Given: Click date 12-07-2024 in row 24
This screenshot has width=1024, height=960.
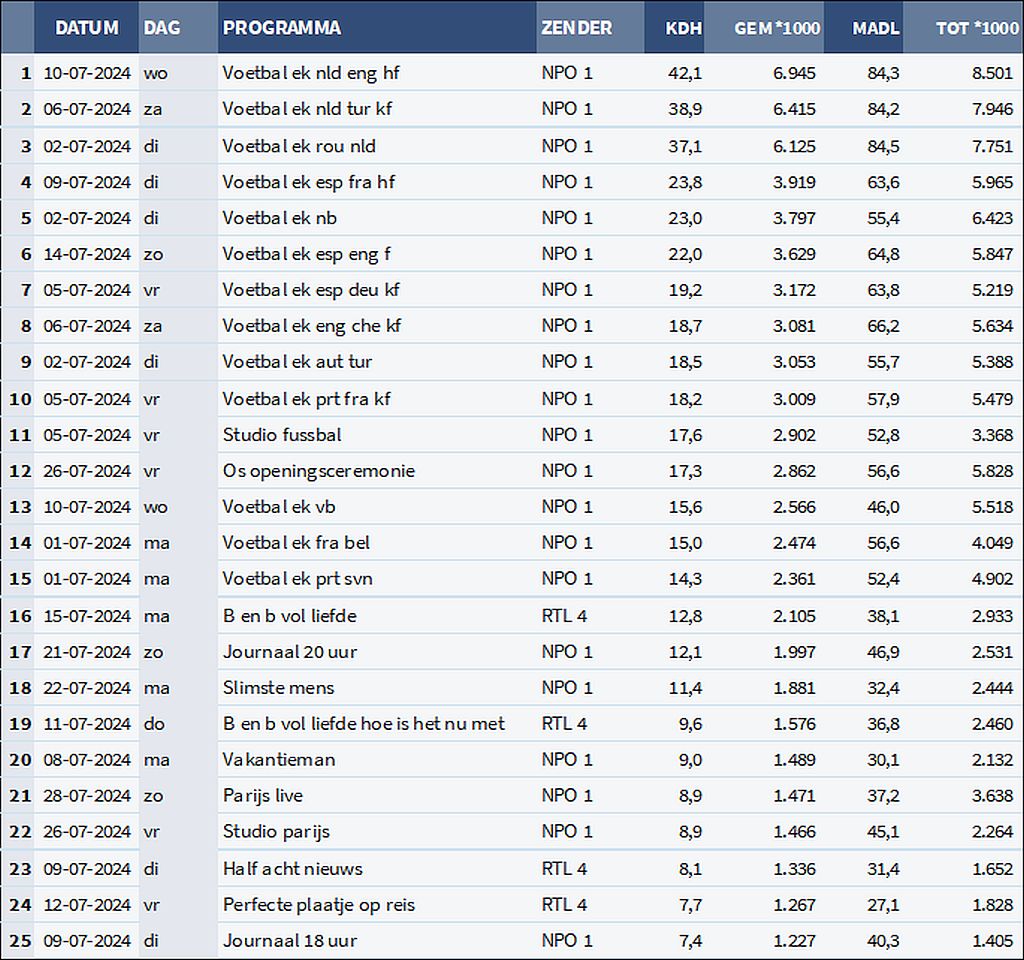Looking at the screenshot, I should pyautogui.click(x=87, y=904).
